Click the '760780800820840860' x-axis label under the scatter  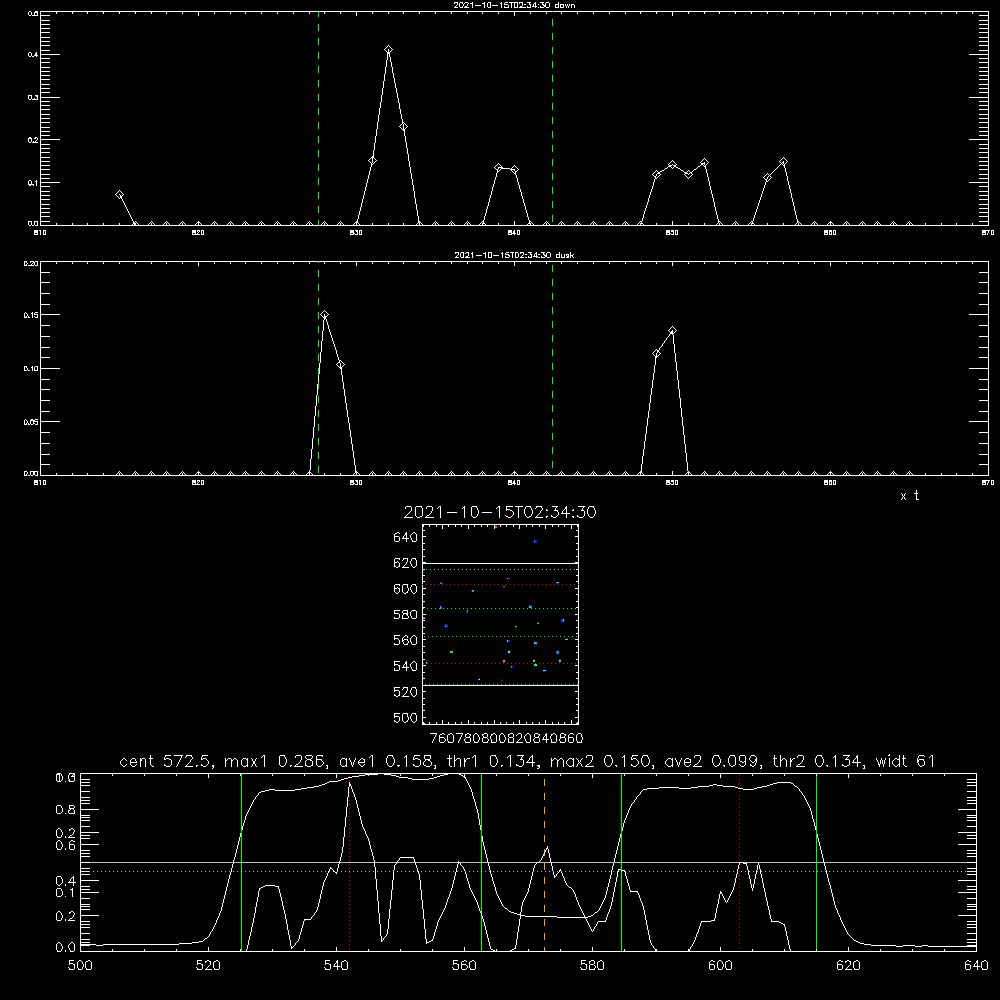click(x=506, y=738)
